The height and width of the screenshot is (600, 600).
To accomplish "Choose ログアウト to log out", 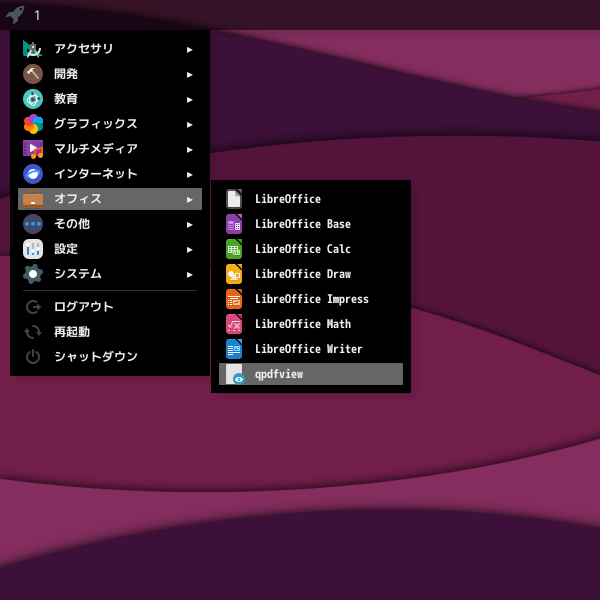I will point(83,307).
